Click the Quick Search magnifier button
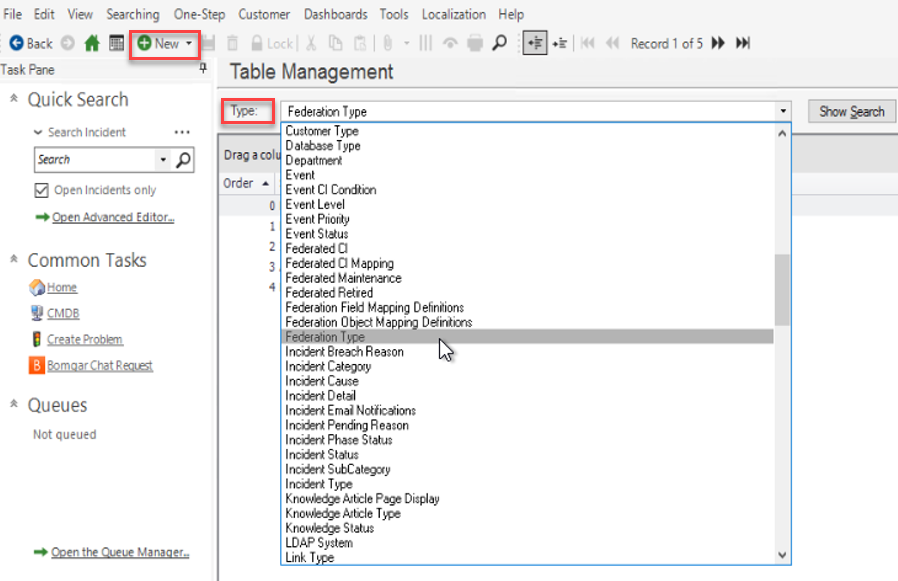 [x=184, y=160]
